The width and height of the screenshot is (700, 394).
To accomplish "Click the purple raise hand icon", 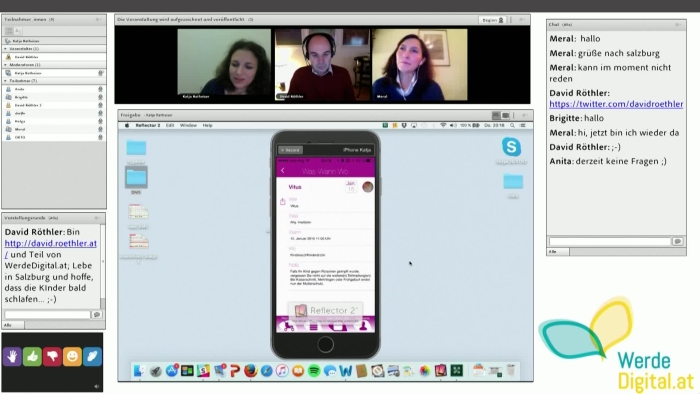I will click(x=12, y=357).
